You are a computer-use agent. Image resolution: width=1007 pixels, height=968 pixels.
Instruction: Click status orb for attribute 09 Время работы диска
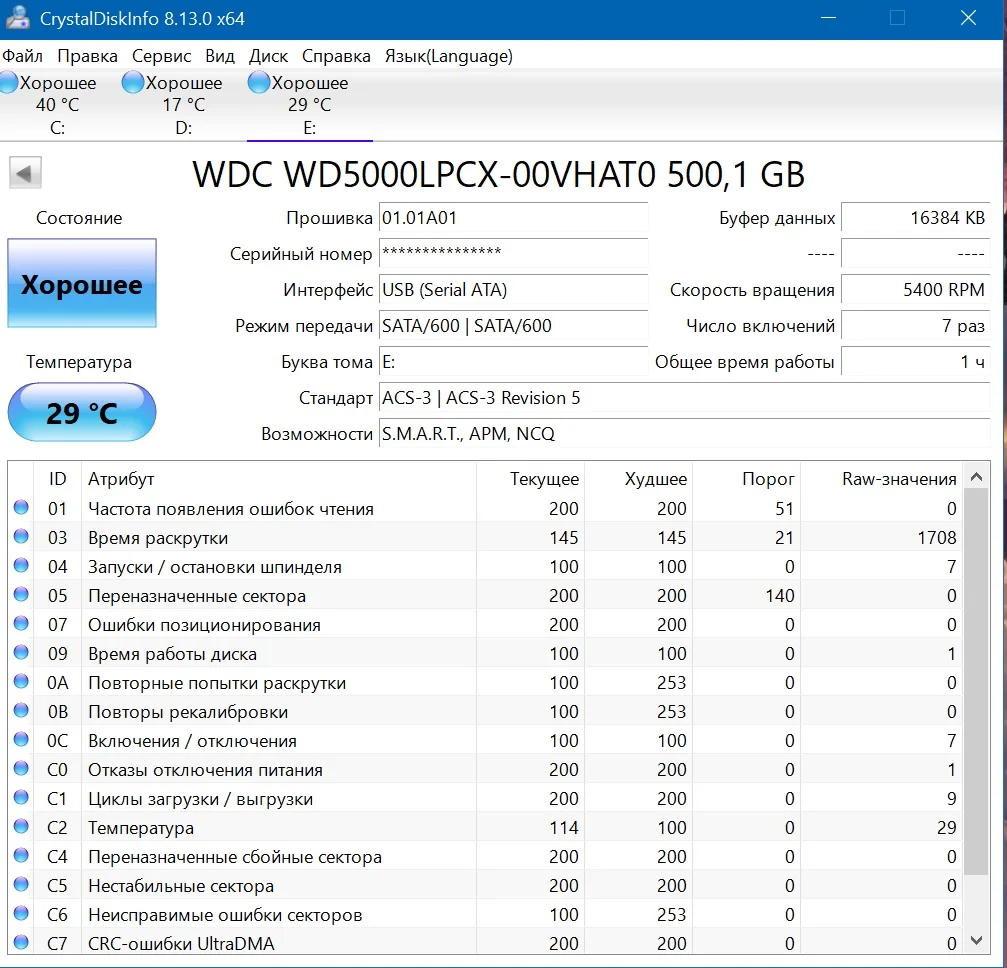21,653
